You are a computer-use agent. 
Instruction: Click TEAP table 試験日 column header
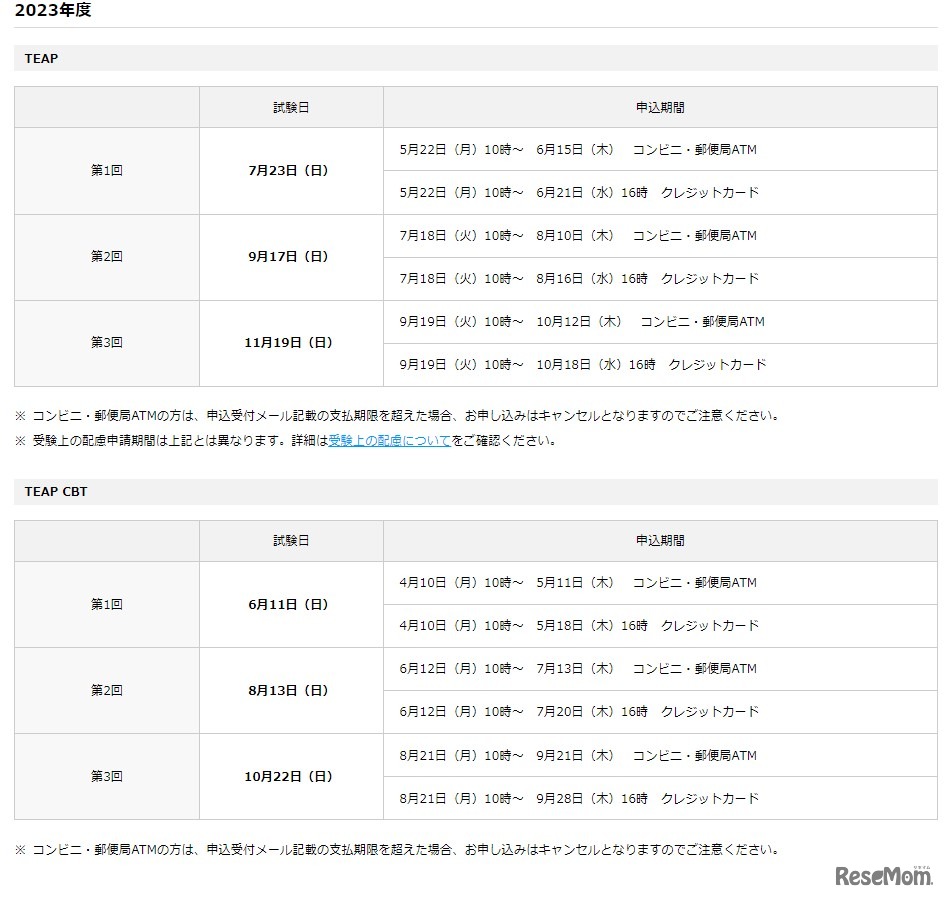coord(291,107)
